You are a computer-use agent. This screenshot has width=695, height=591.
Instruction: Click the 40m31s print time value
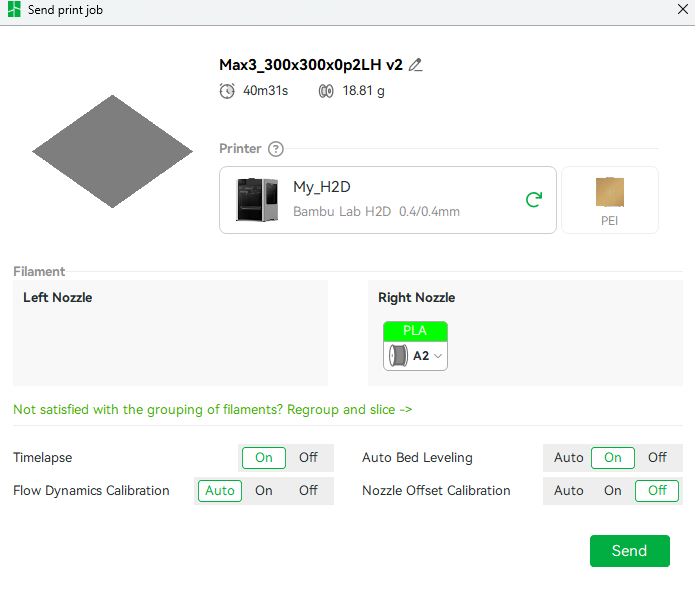point(266,91)
